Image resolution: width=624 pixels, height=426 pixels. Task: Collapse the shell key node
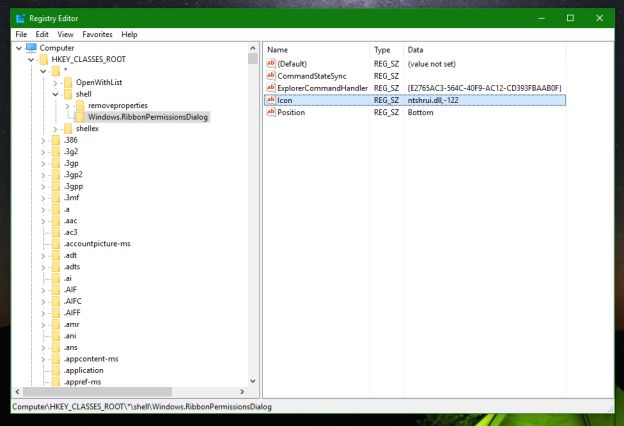coord(55,94)
